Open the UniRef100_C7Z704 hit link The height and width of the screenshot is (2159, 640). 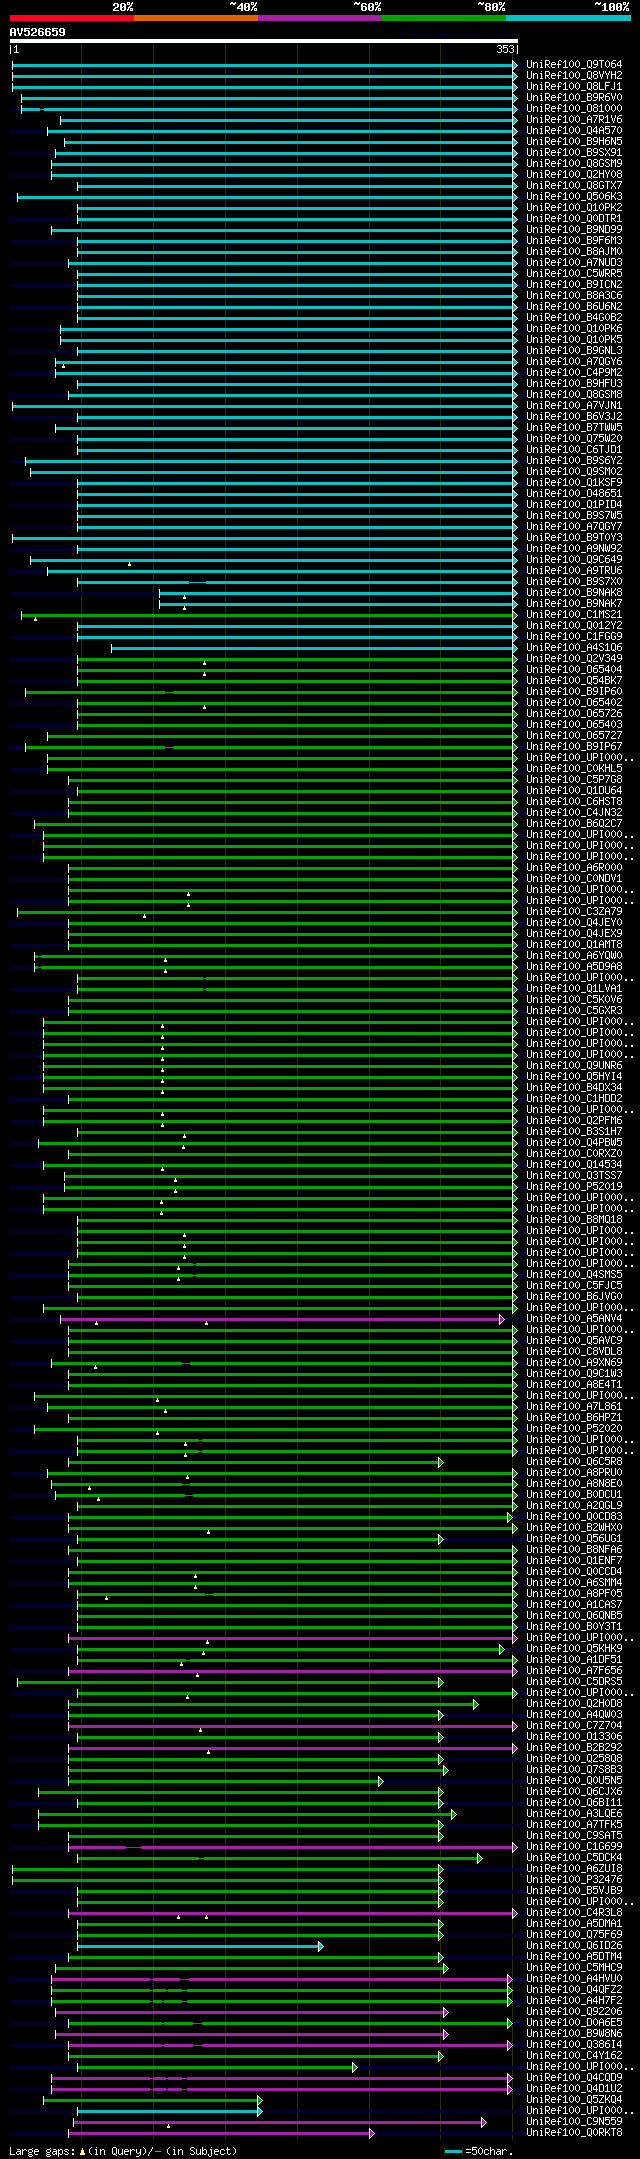[574, 1726]
